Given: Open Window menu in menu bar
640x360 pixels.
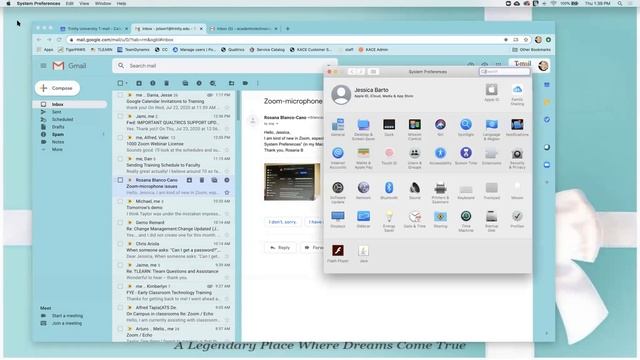Looking at the screenshot, I should pyautogui.click(x=103, y=3).
